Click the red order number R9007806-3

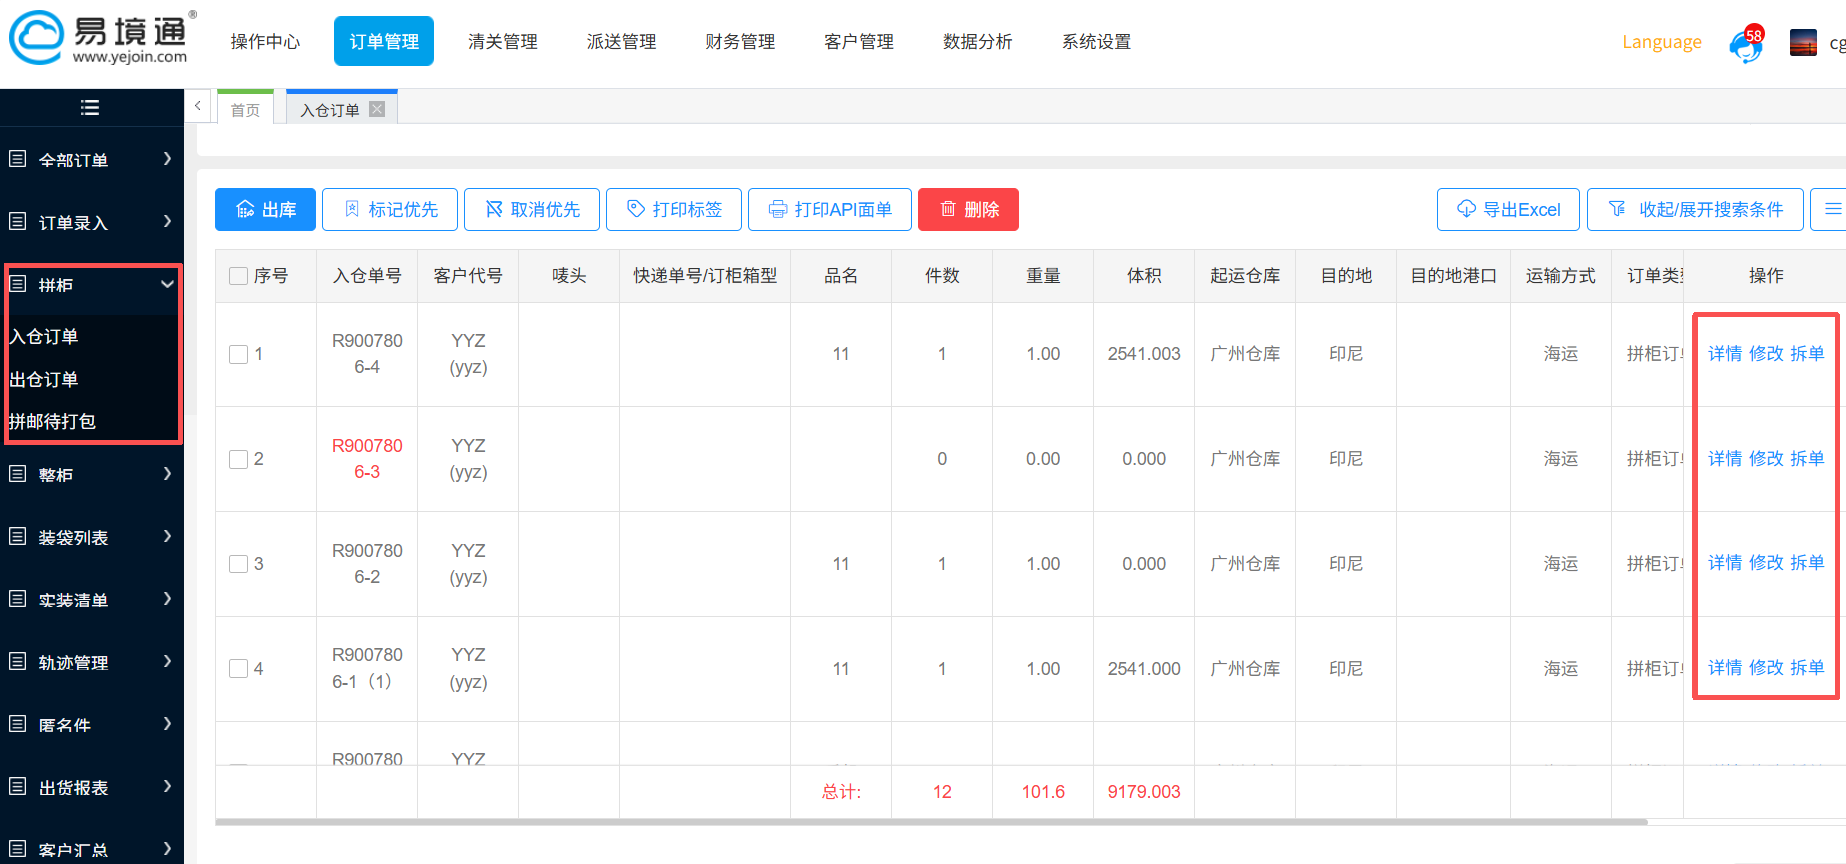coord(367,459)
